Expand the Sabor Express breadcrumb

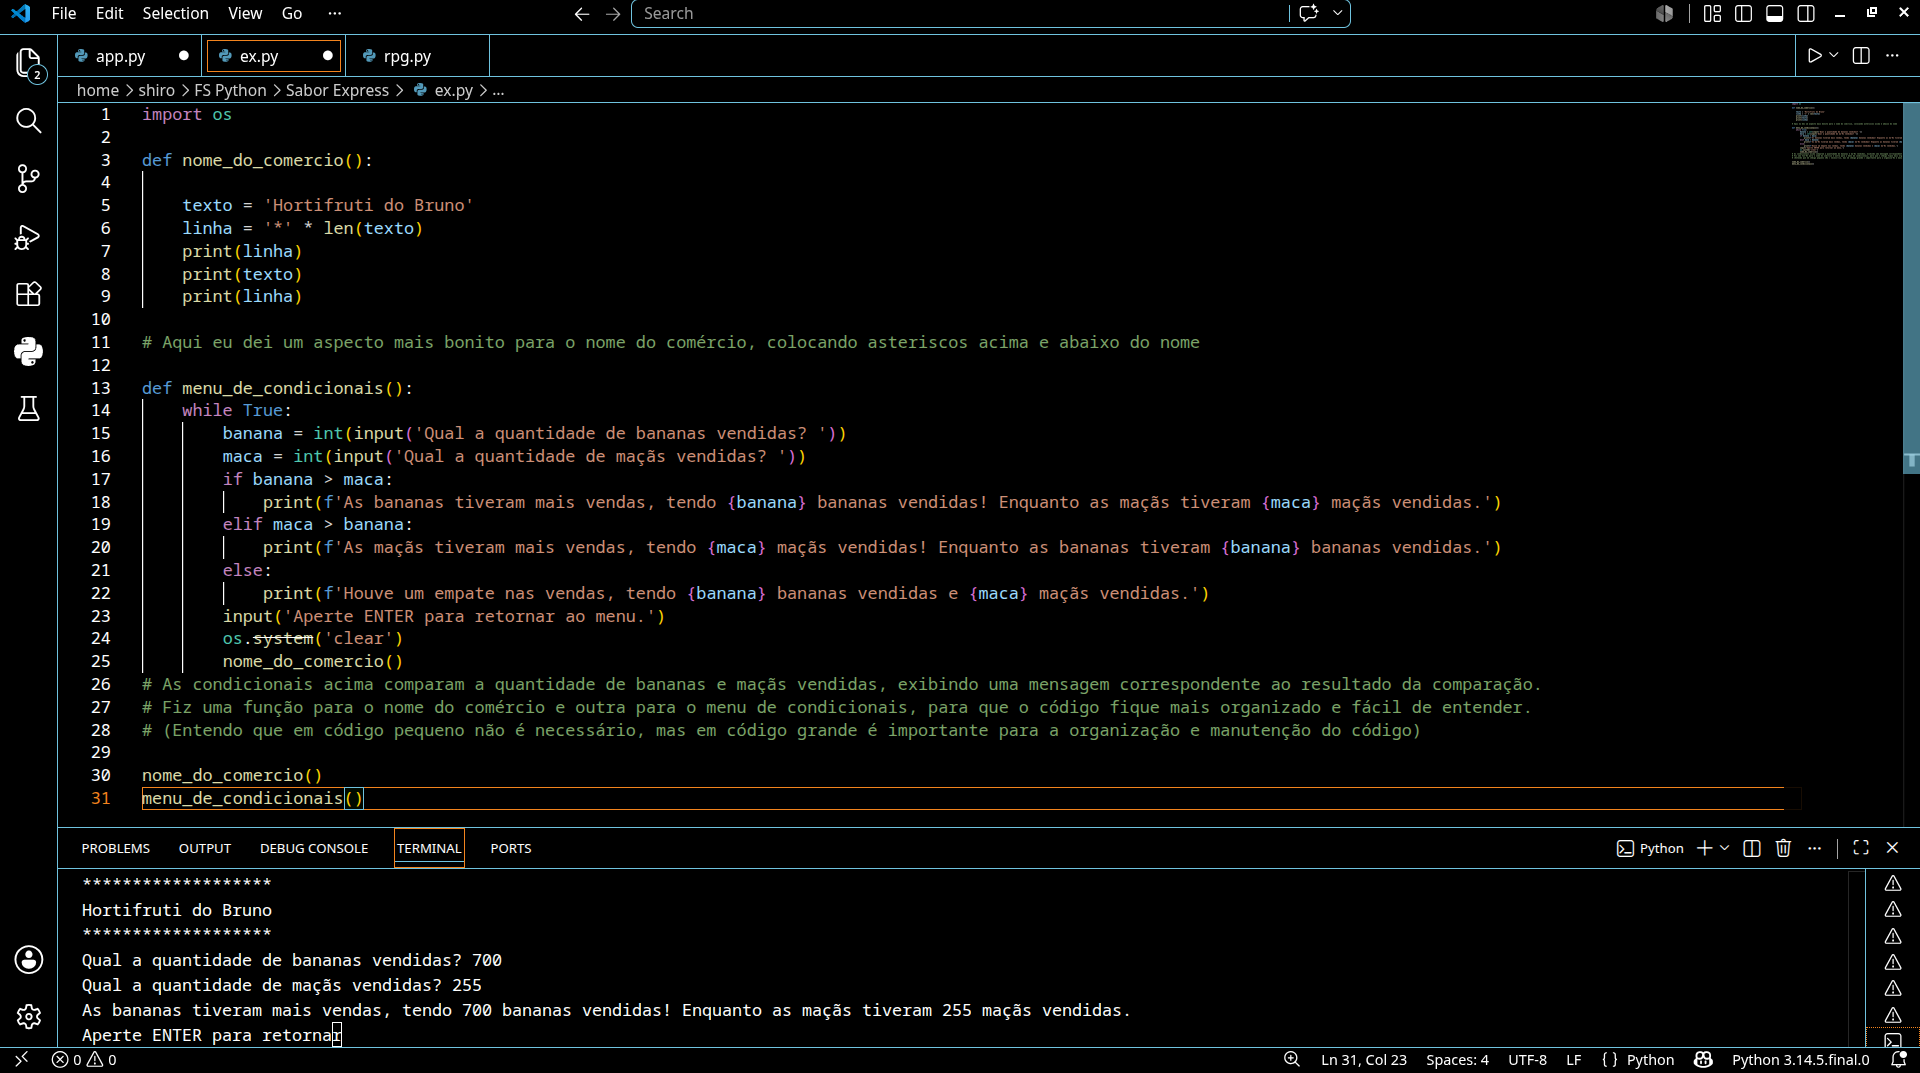pos(337,90)
